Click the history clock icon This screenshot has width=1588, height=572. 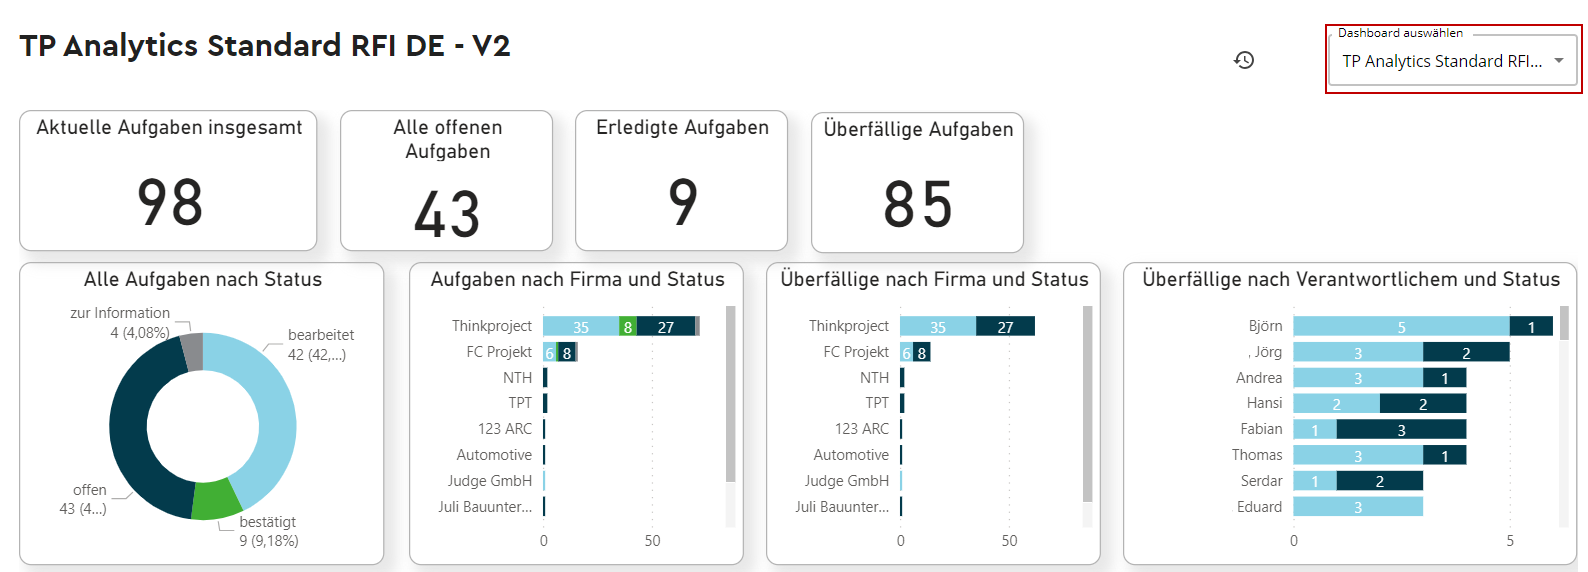(1244, 60)
